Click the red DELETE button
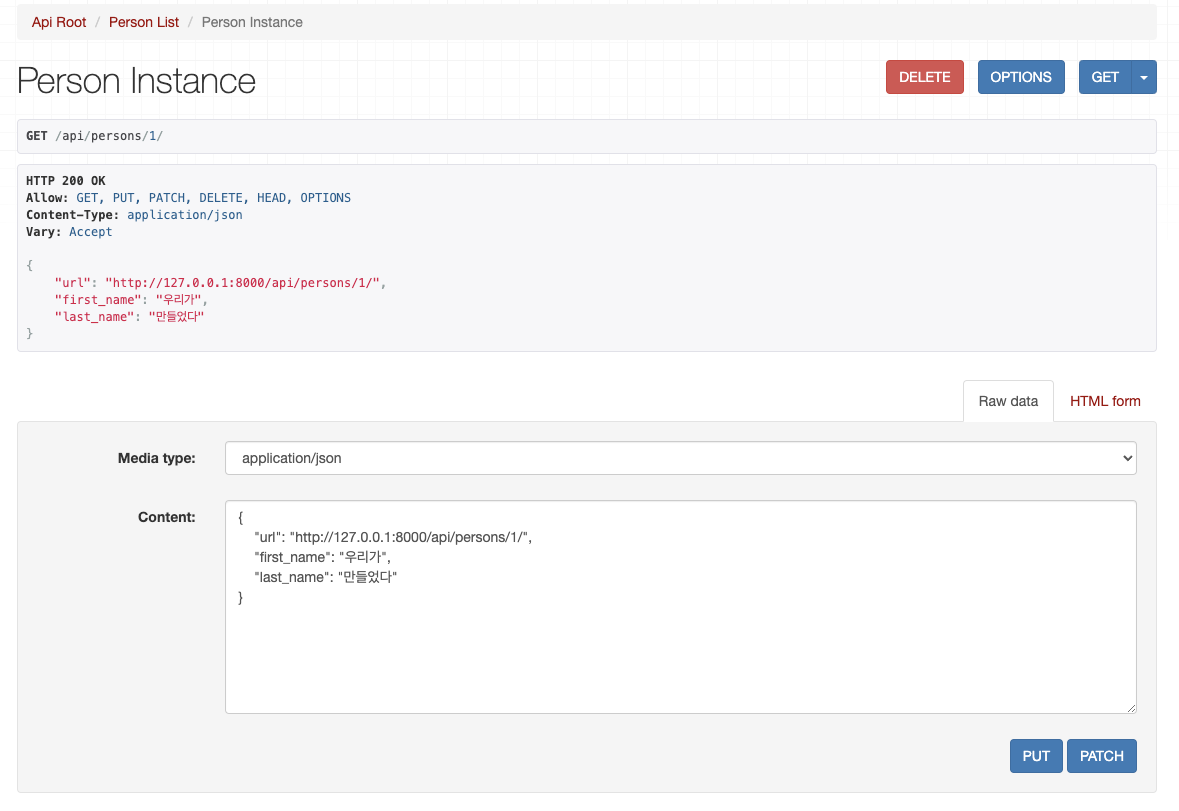The height and width of the screenshot is (811, 1179). [924, 77]
